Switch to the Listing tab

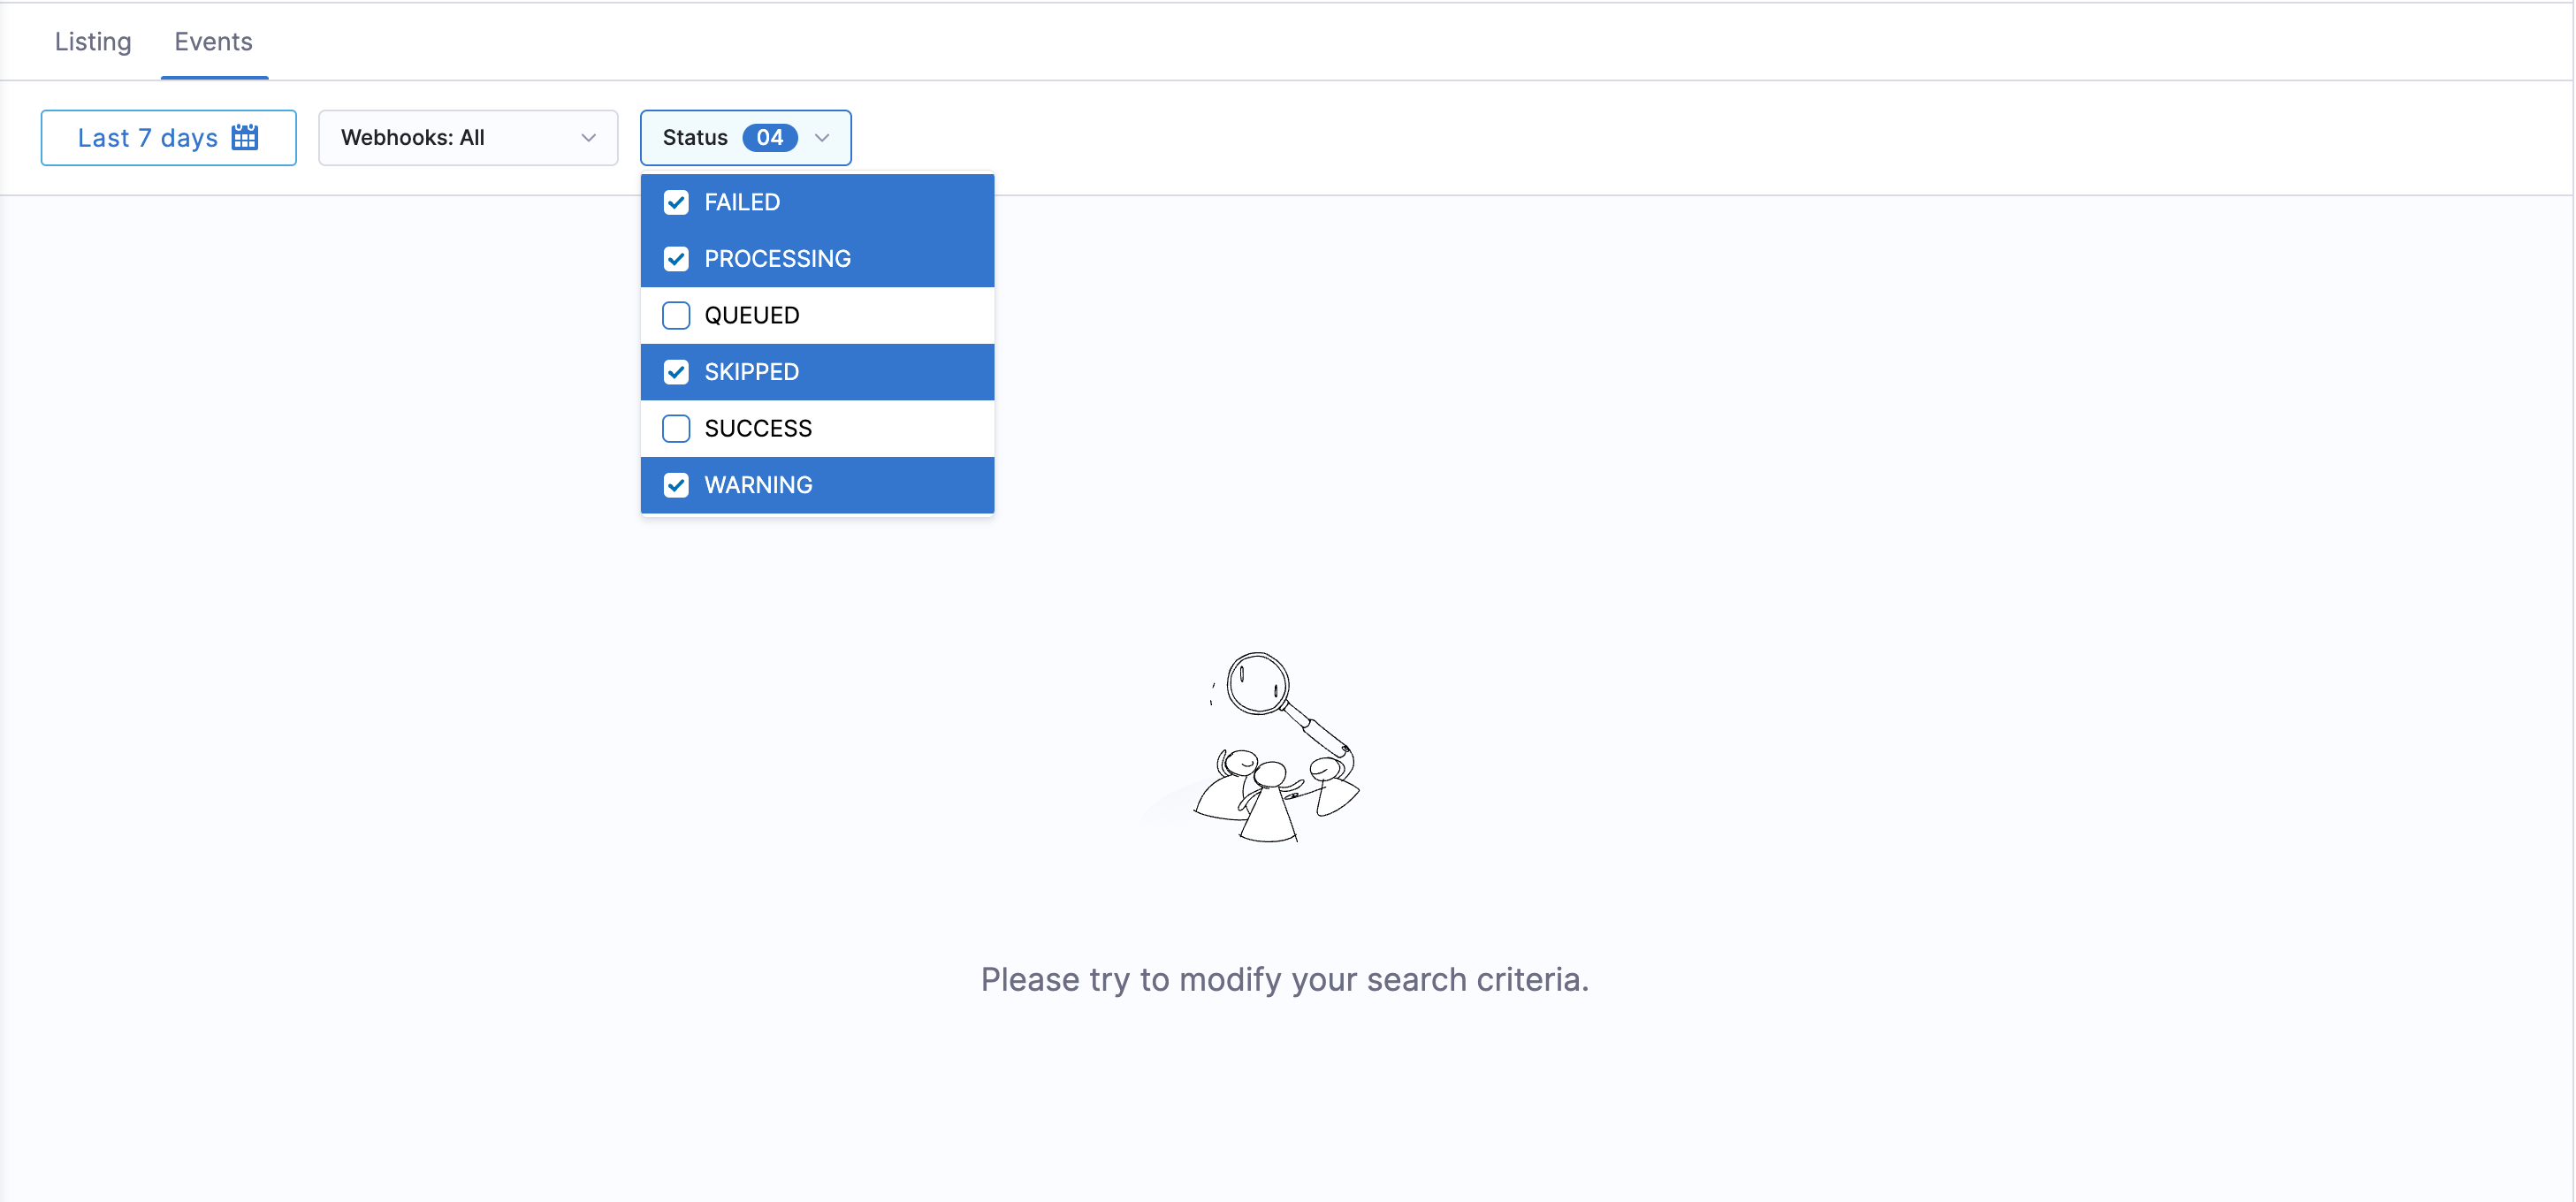(93, 42)
